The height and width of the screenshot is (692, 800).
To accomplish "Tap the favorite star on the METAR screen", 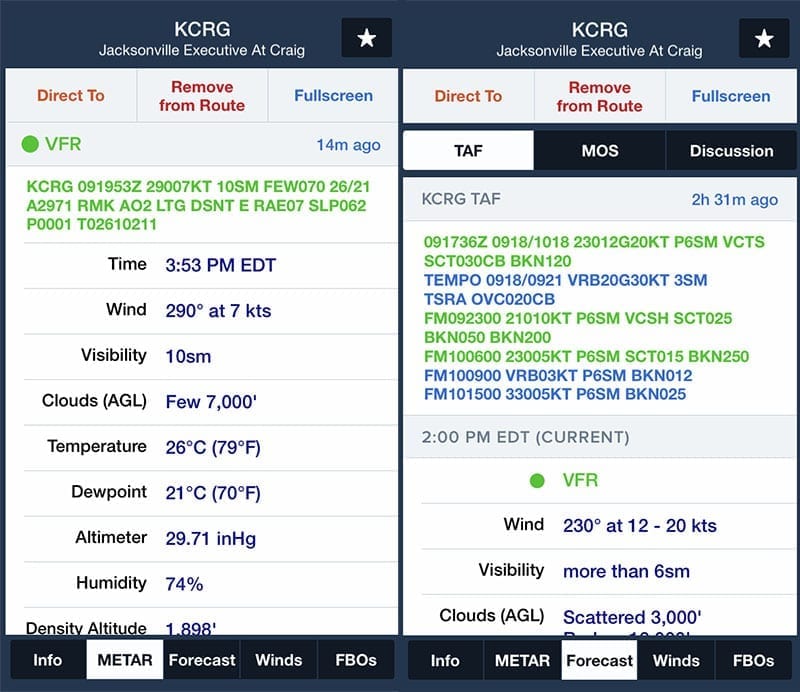I will 366,38.
